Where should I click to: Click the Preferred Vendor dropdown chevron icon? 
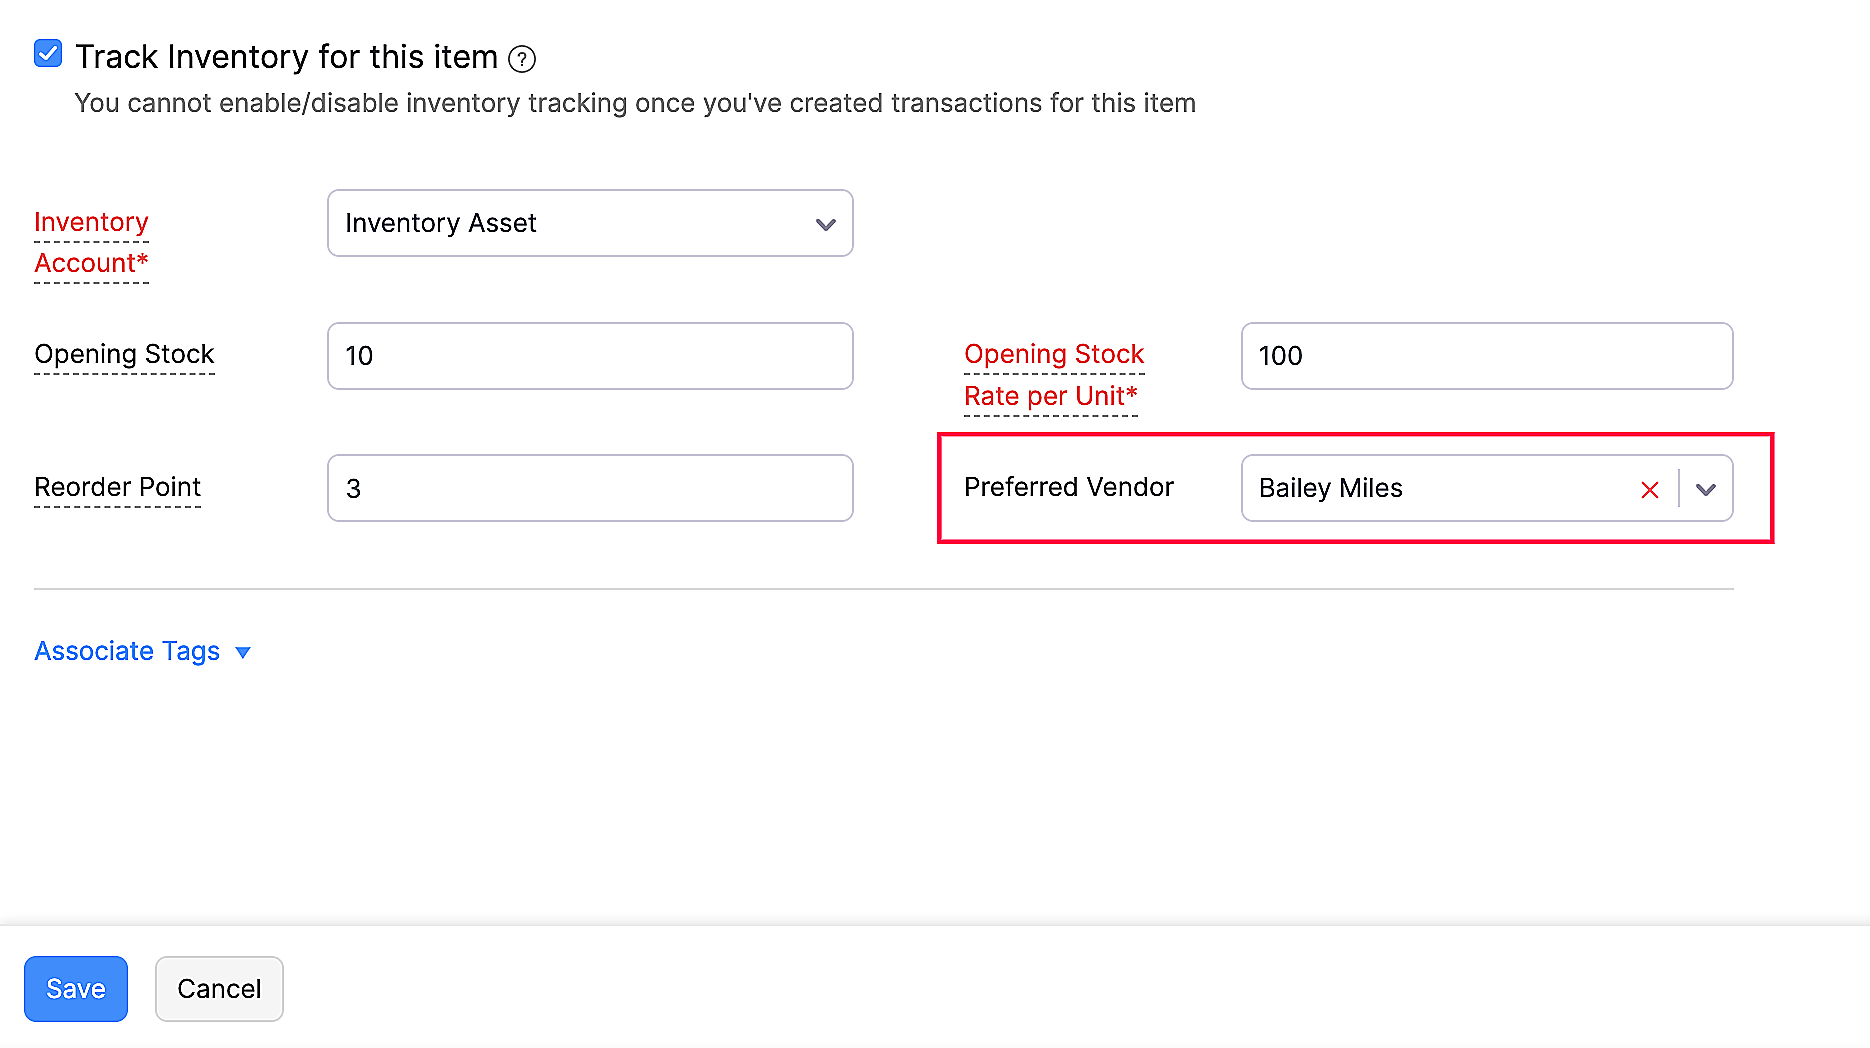coord(1704,489)
